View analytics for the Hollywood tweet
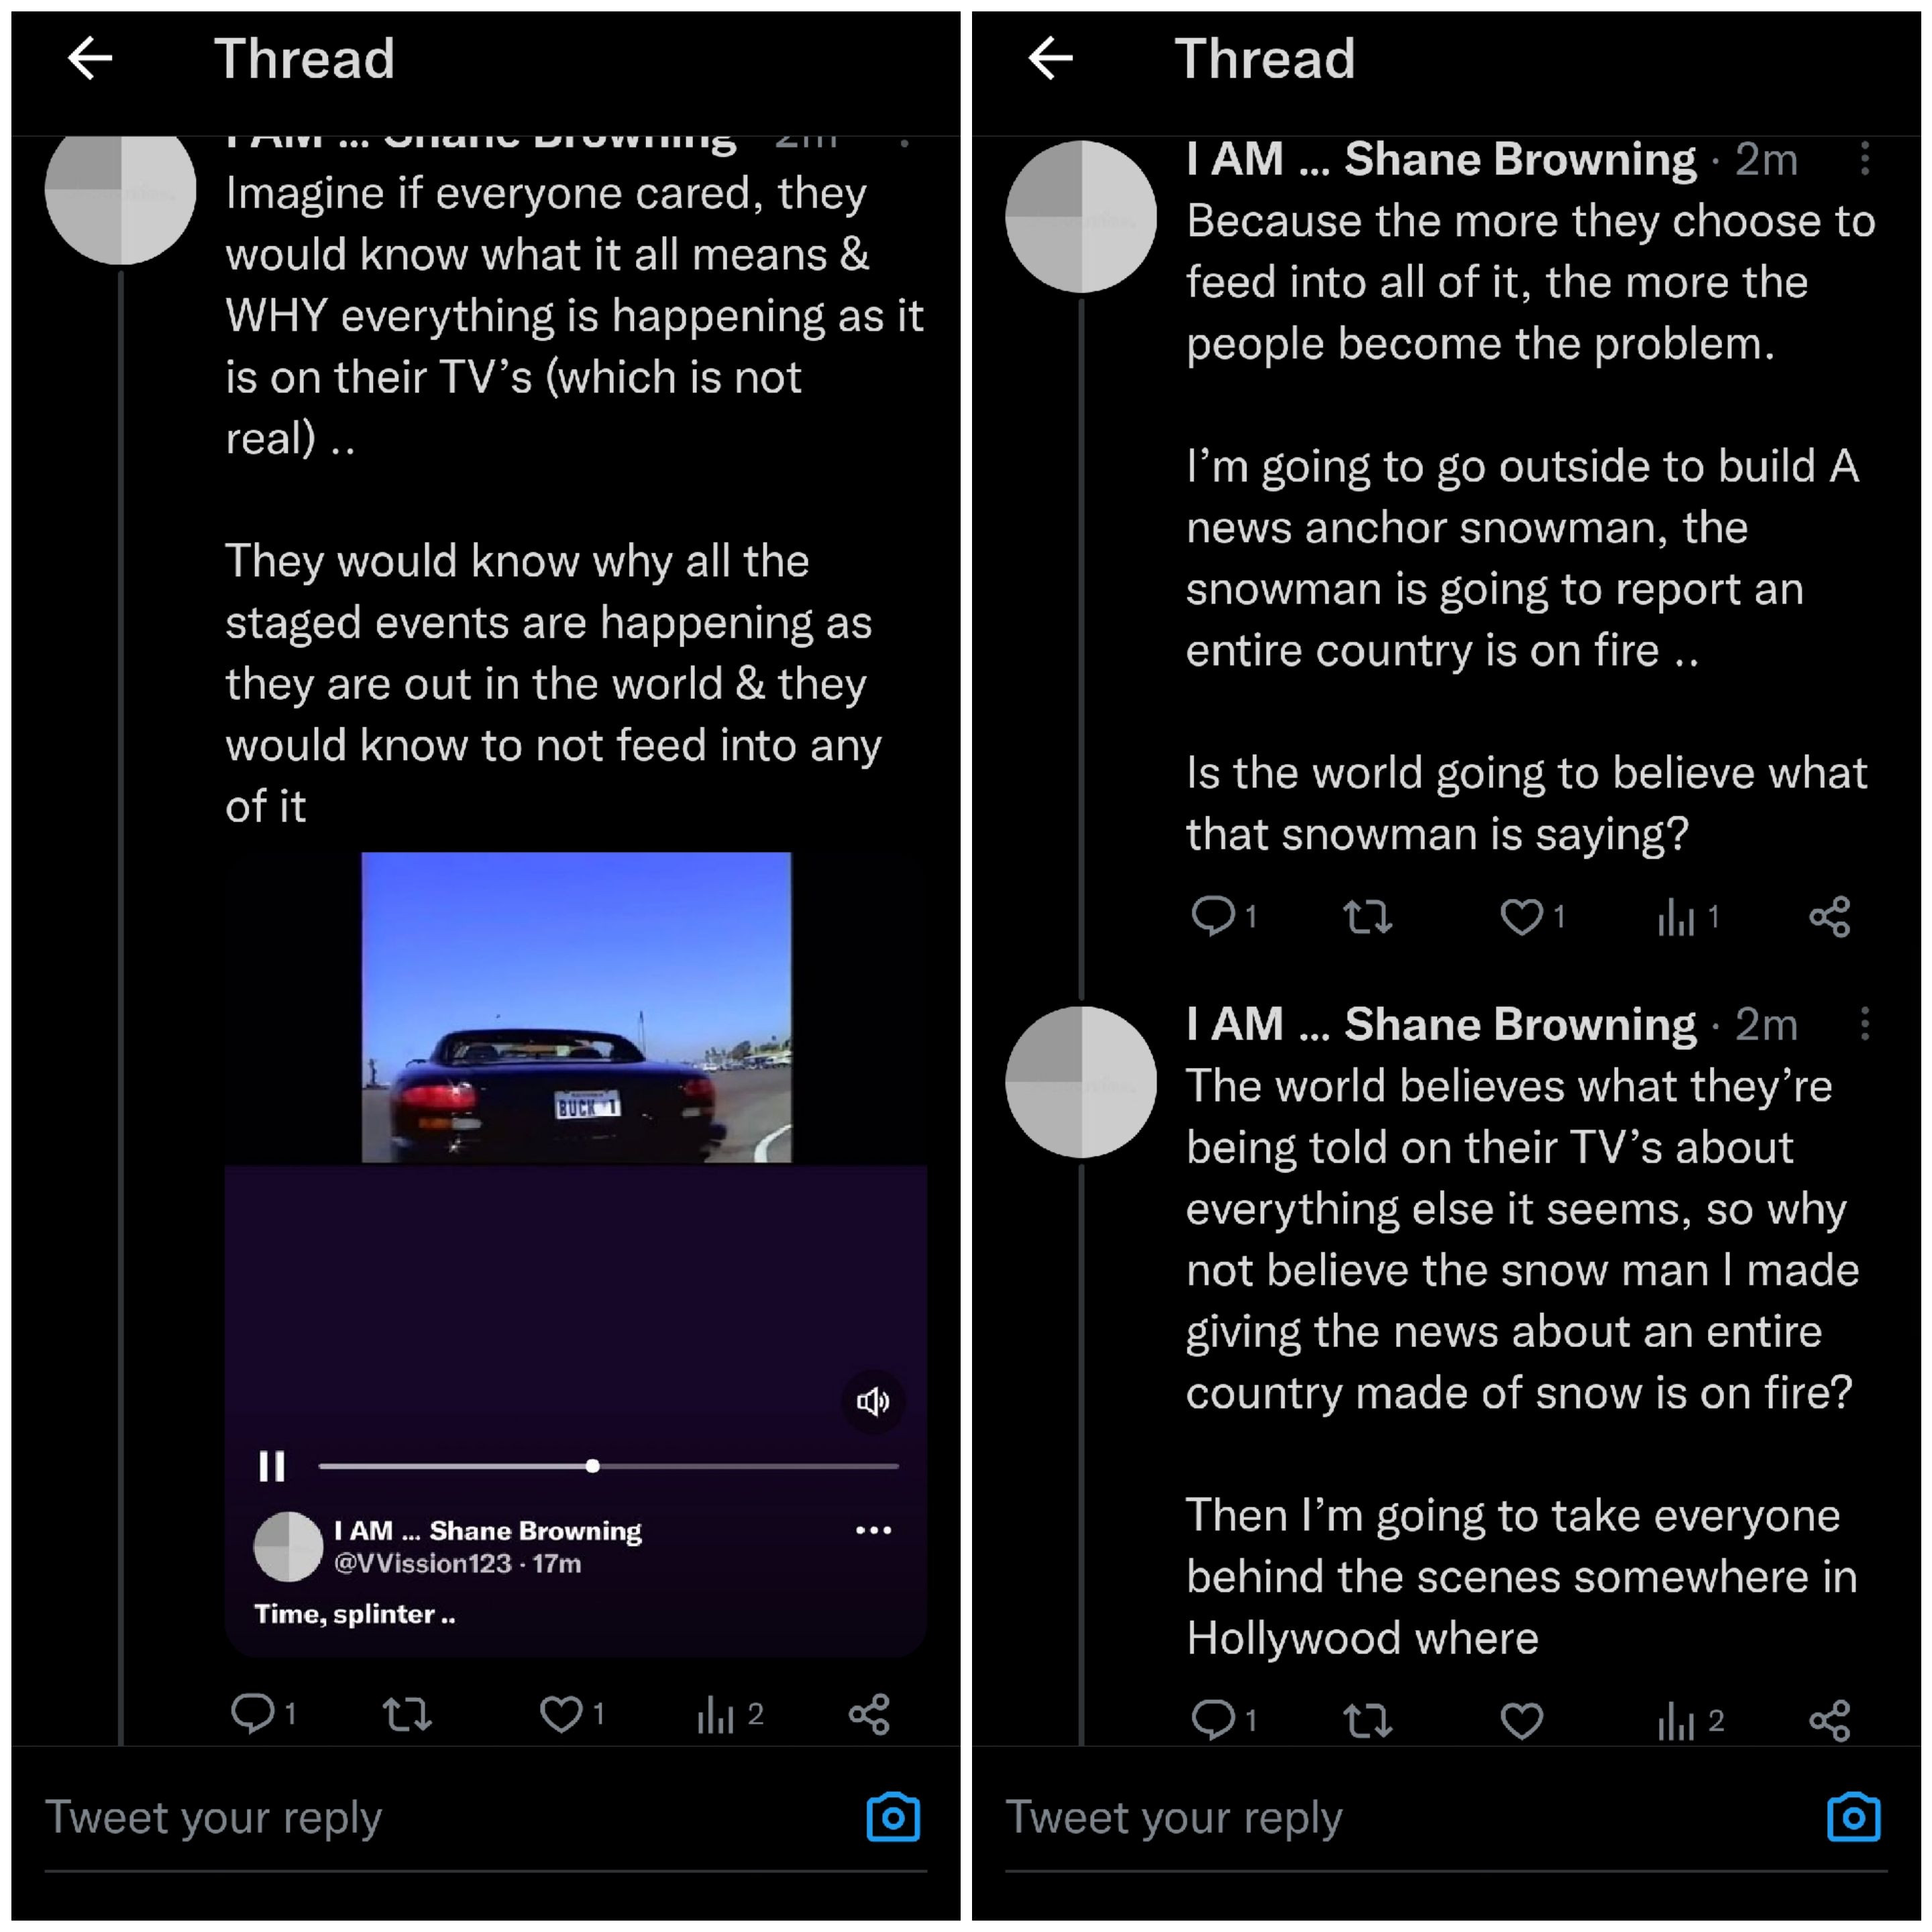 pos(1677,1721)
